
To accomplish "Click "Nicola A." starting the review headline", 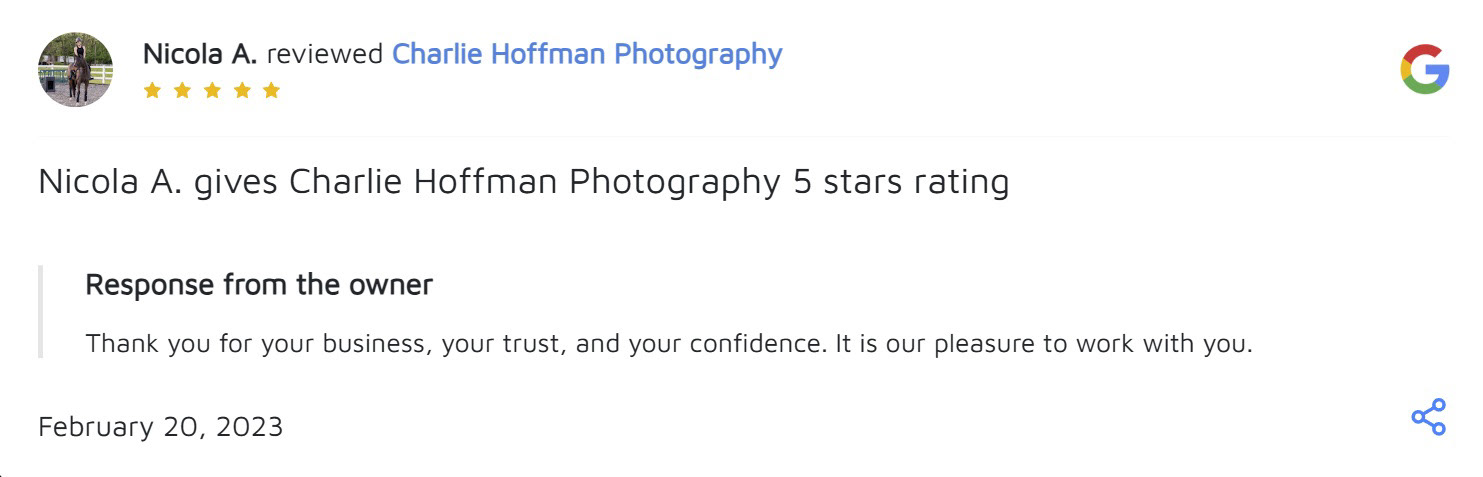I will (110, 182).
